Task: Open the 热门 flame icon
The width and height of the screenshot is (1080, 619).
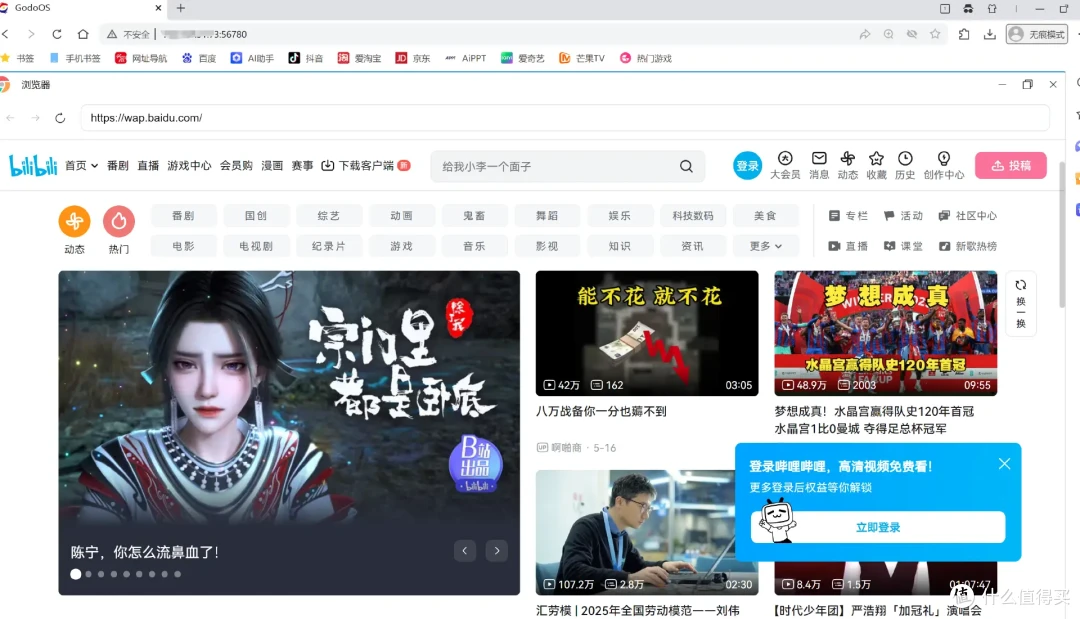Action: [x=118, y=221]
